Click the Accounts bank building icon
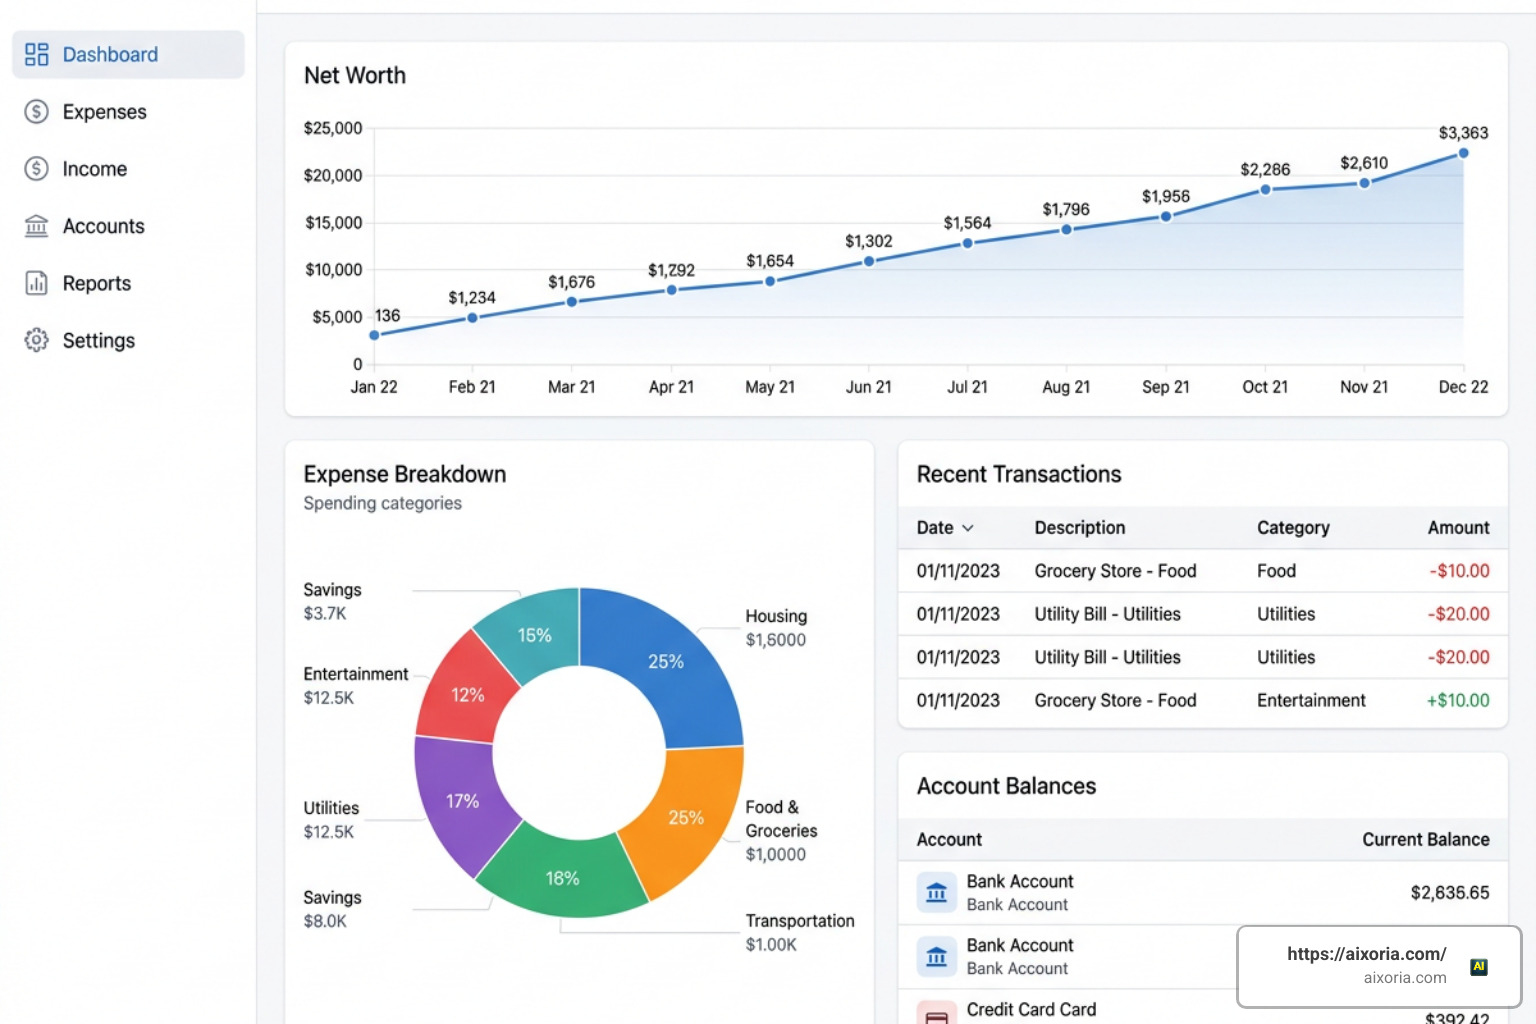The image size is (1536, 1024). (36, 226)
